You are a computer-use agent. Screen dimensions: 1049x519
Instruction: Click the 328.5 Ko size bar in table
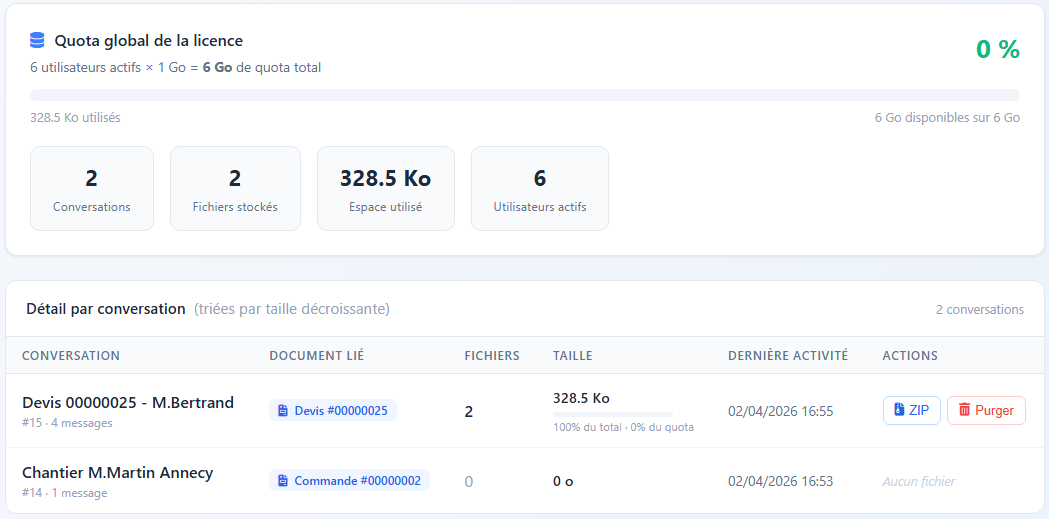tap(612, 414)
